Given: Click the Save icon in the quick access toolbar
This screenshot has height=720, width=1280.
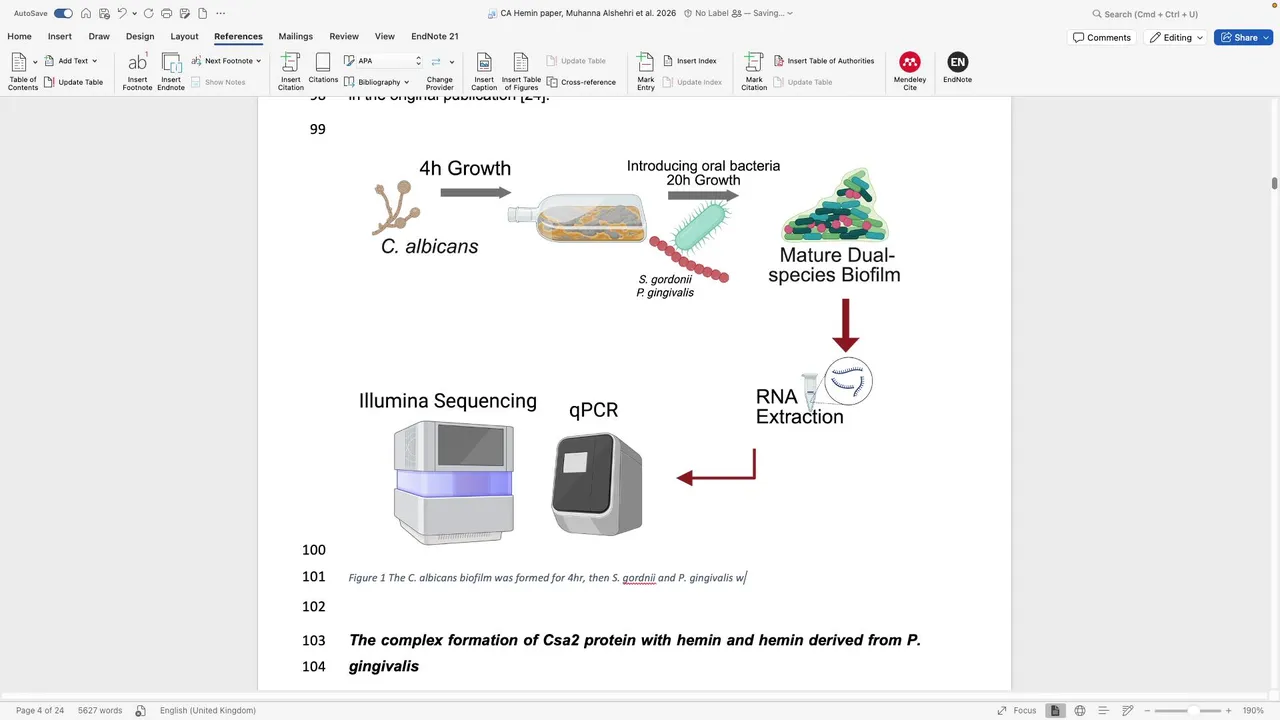Looking at the screenshot, I should tap(104, 14).
